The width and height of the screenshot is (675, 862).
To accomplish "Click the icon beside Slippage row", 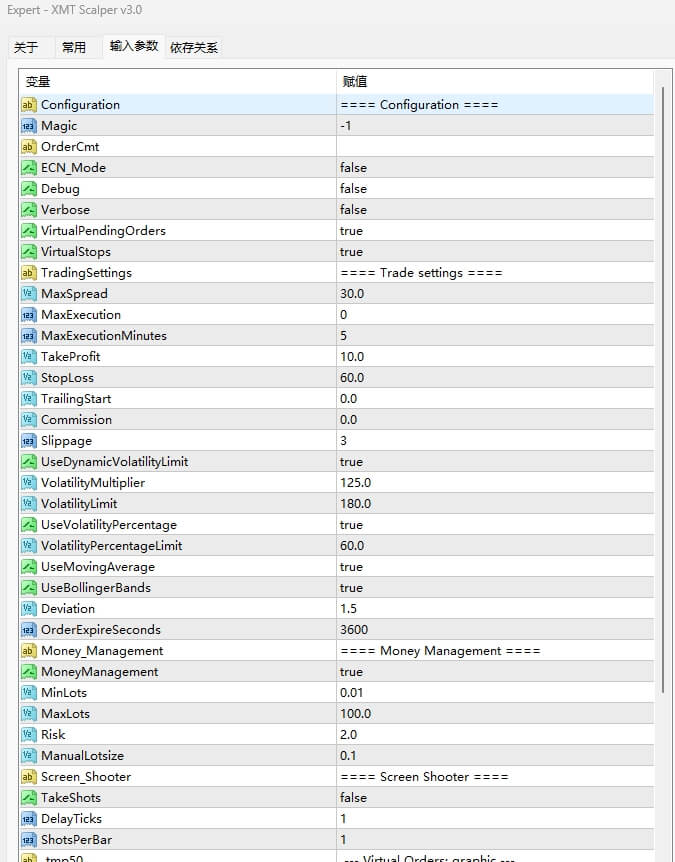I will pyautogui.click(x=28, y=441).
